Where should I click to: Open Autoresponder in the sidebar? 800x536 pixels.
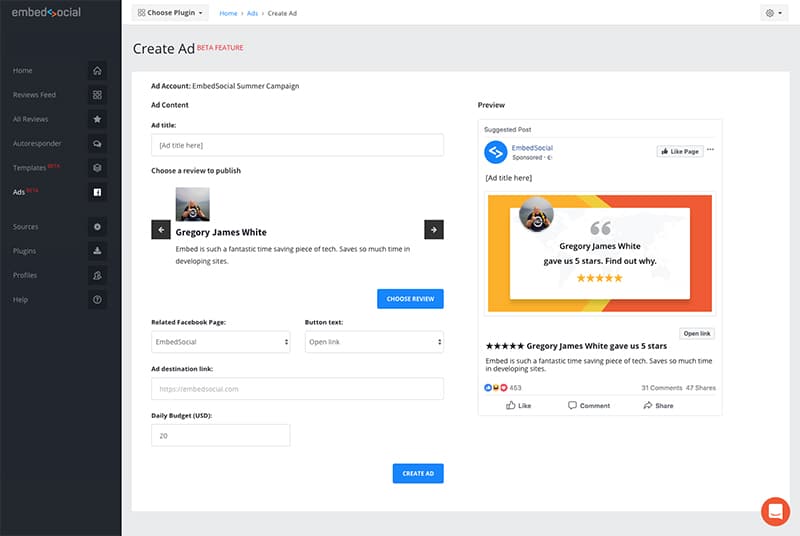(x=37, y=143)
